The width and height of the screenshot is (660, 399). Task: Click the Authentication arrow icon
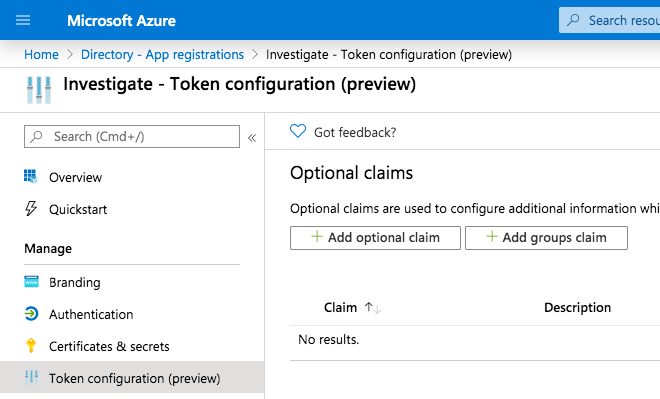pyautogui.click(x=31, y=314)
